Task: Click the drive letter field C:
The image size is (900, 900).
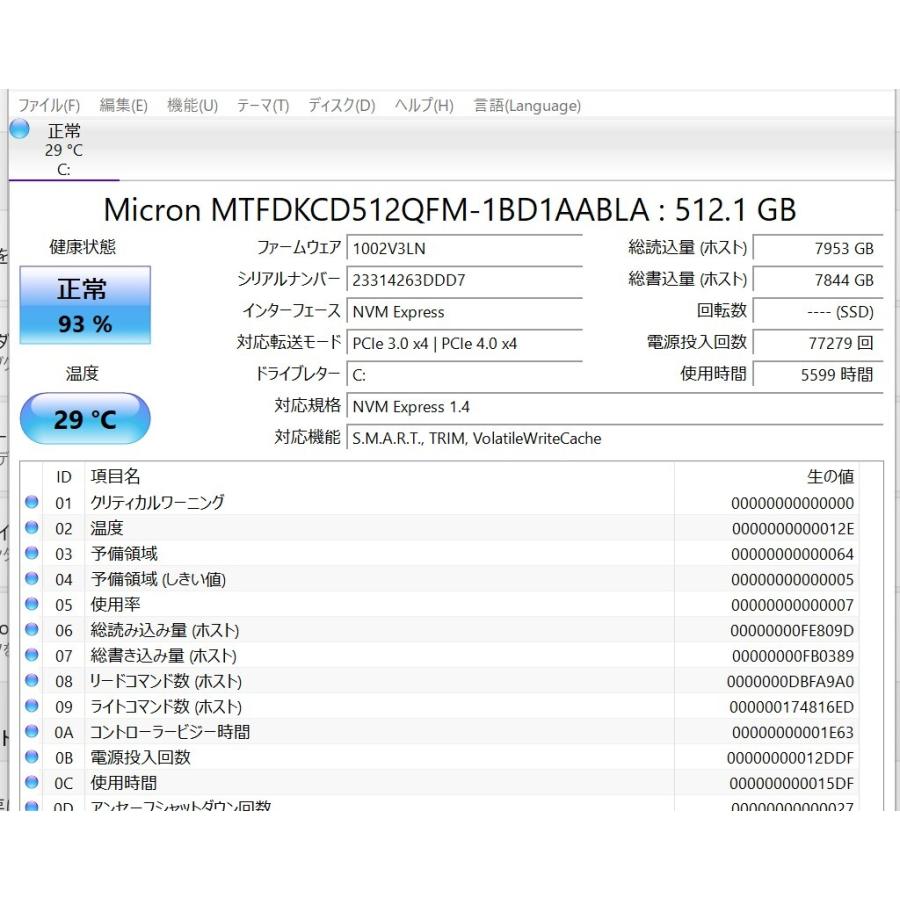Action: coord(464,375)
